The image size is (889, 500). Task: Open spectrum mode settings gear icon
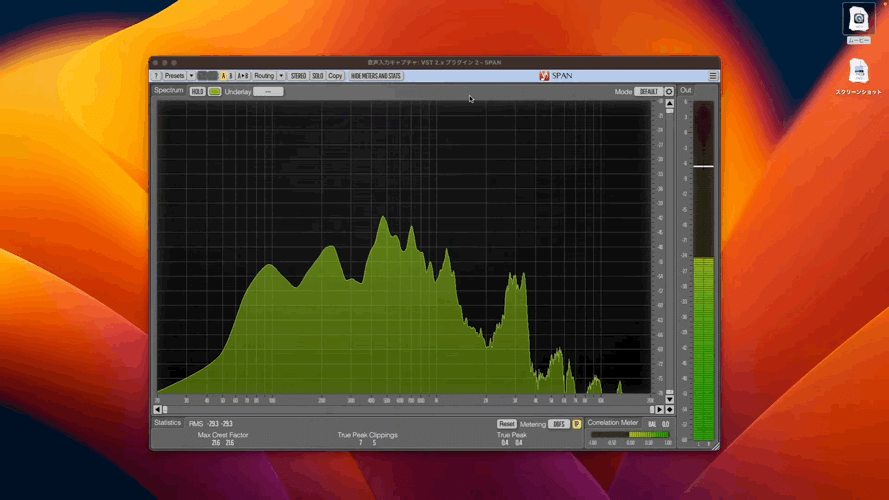coord(669,91)
